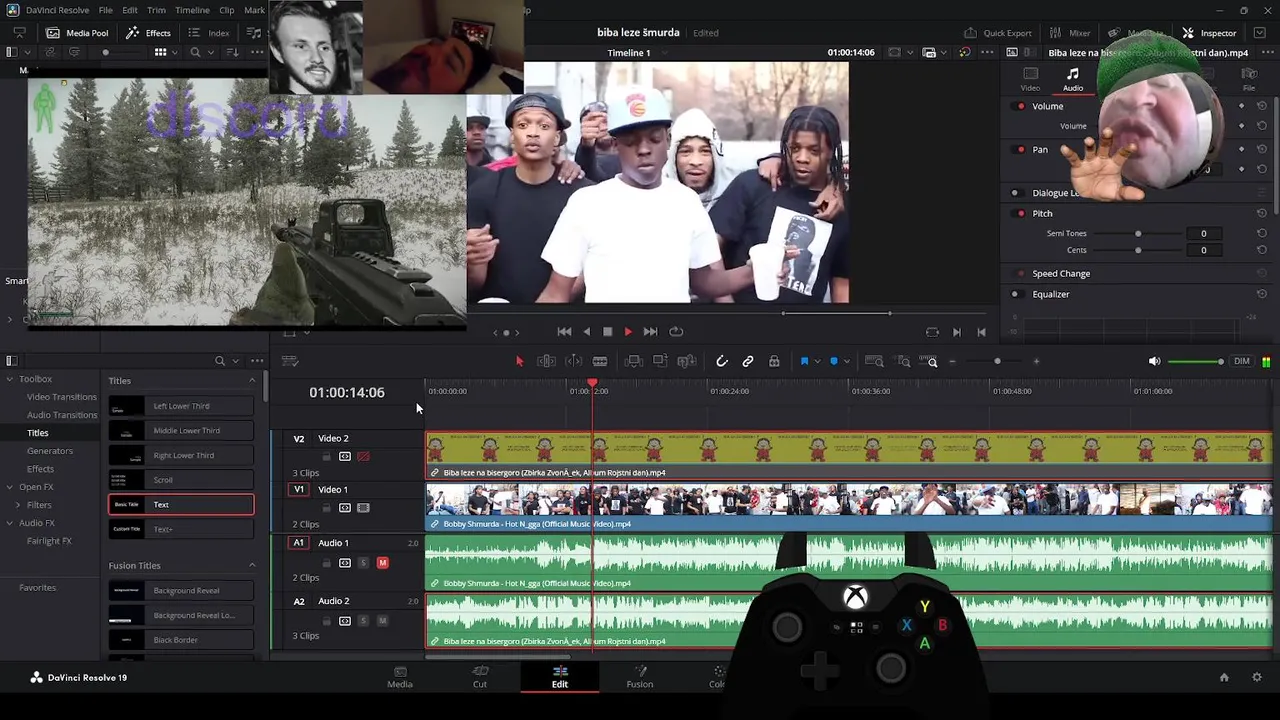Image resolution: width=1280 pixels, height=720 pixels.
Task: Unmute Audio 1 via red M
Action: [382, 563]
